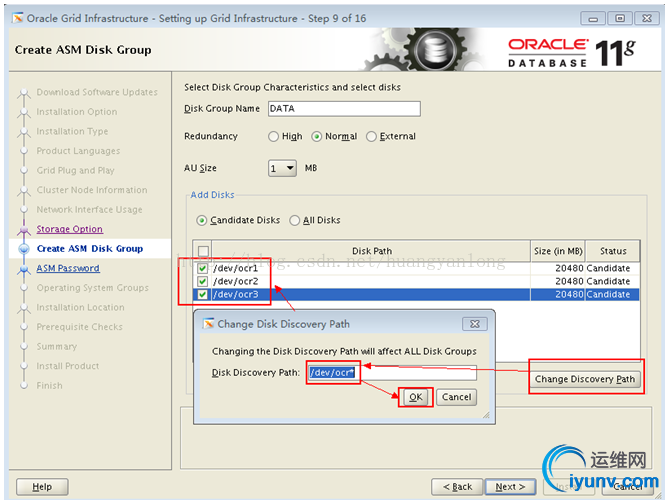Click the Candidate status of /dev/ocr2
Viewport: 665px width, 500px height.
pos(608,282)
